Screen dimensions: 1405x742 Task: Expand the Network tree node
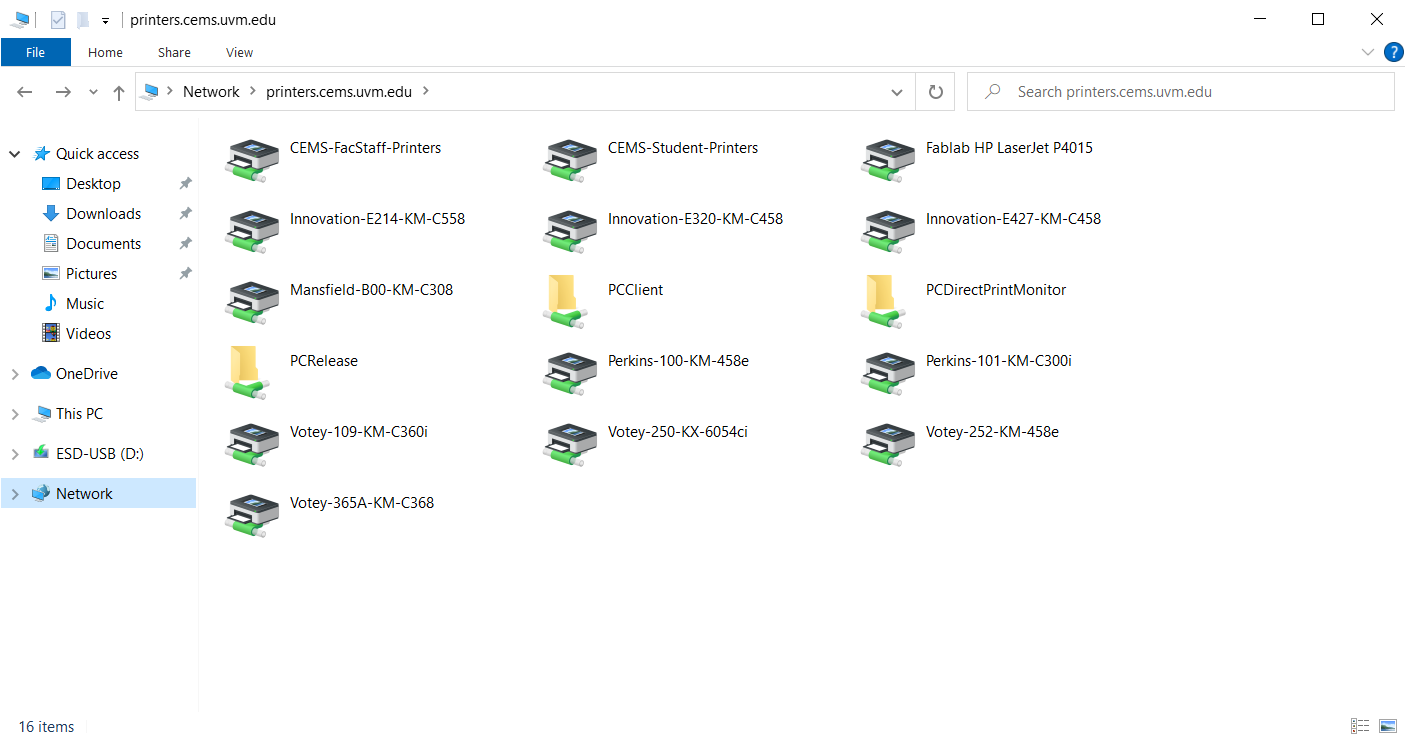(x=15, y=494)
